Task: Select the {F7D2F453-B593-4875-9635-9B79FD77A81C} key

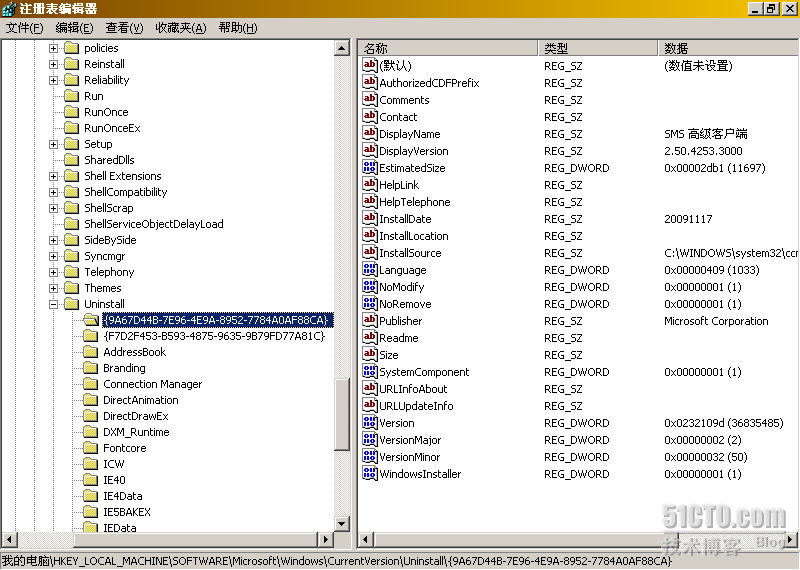Action: 214,336
